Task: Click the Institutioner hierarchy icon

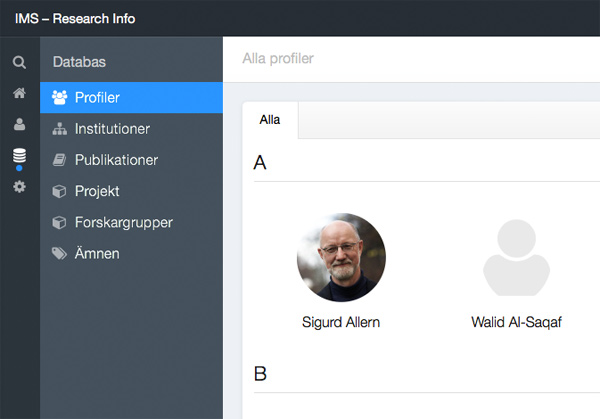Action: (x=60, y=129)
